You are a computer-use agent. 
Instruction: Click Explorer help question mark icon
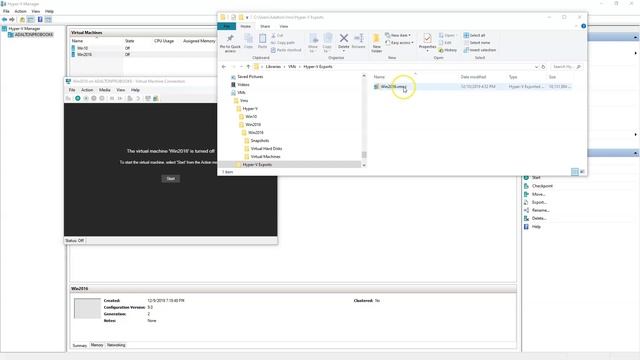click(x=583, y=26)
